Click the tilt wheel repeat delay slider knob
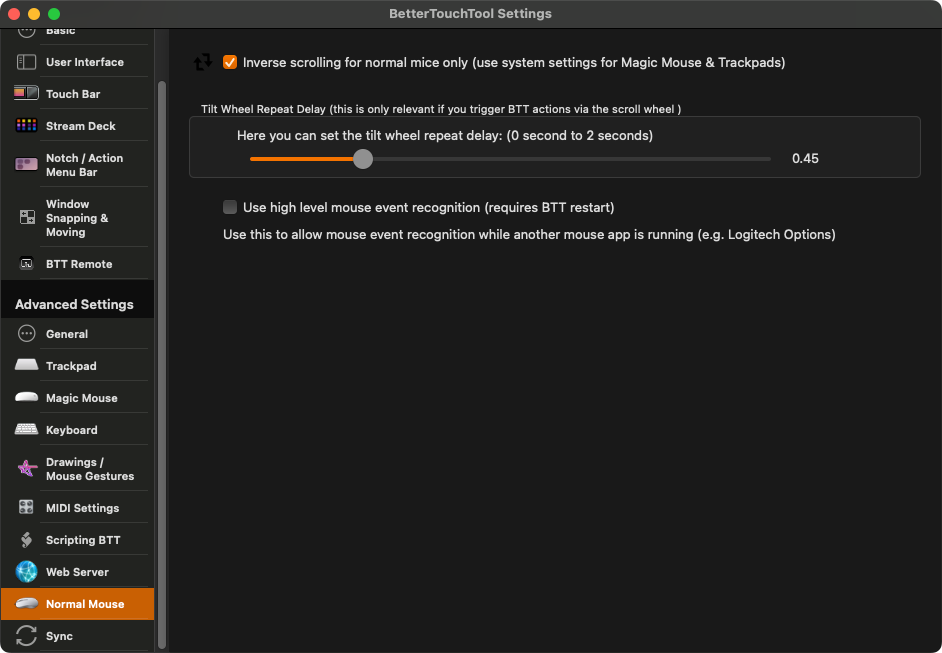The image size is (942, 653). tap(363, 158)
